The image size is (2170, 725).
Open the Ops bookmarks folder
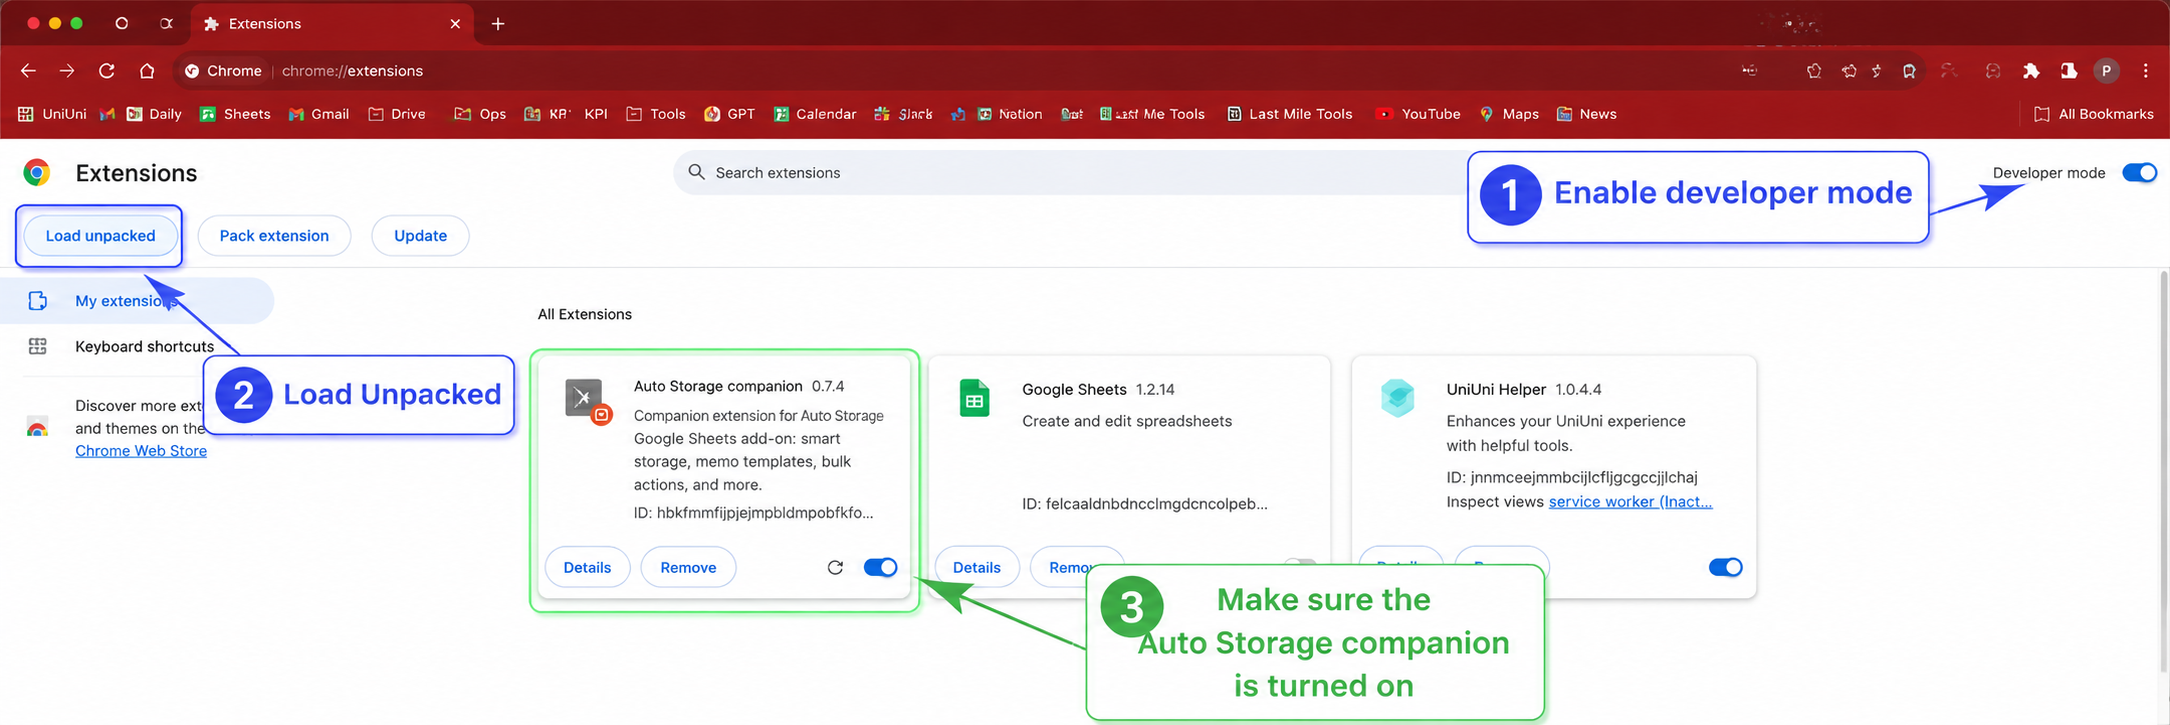480,114
